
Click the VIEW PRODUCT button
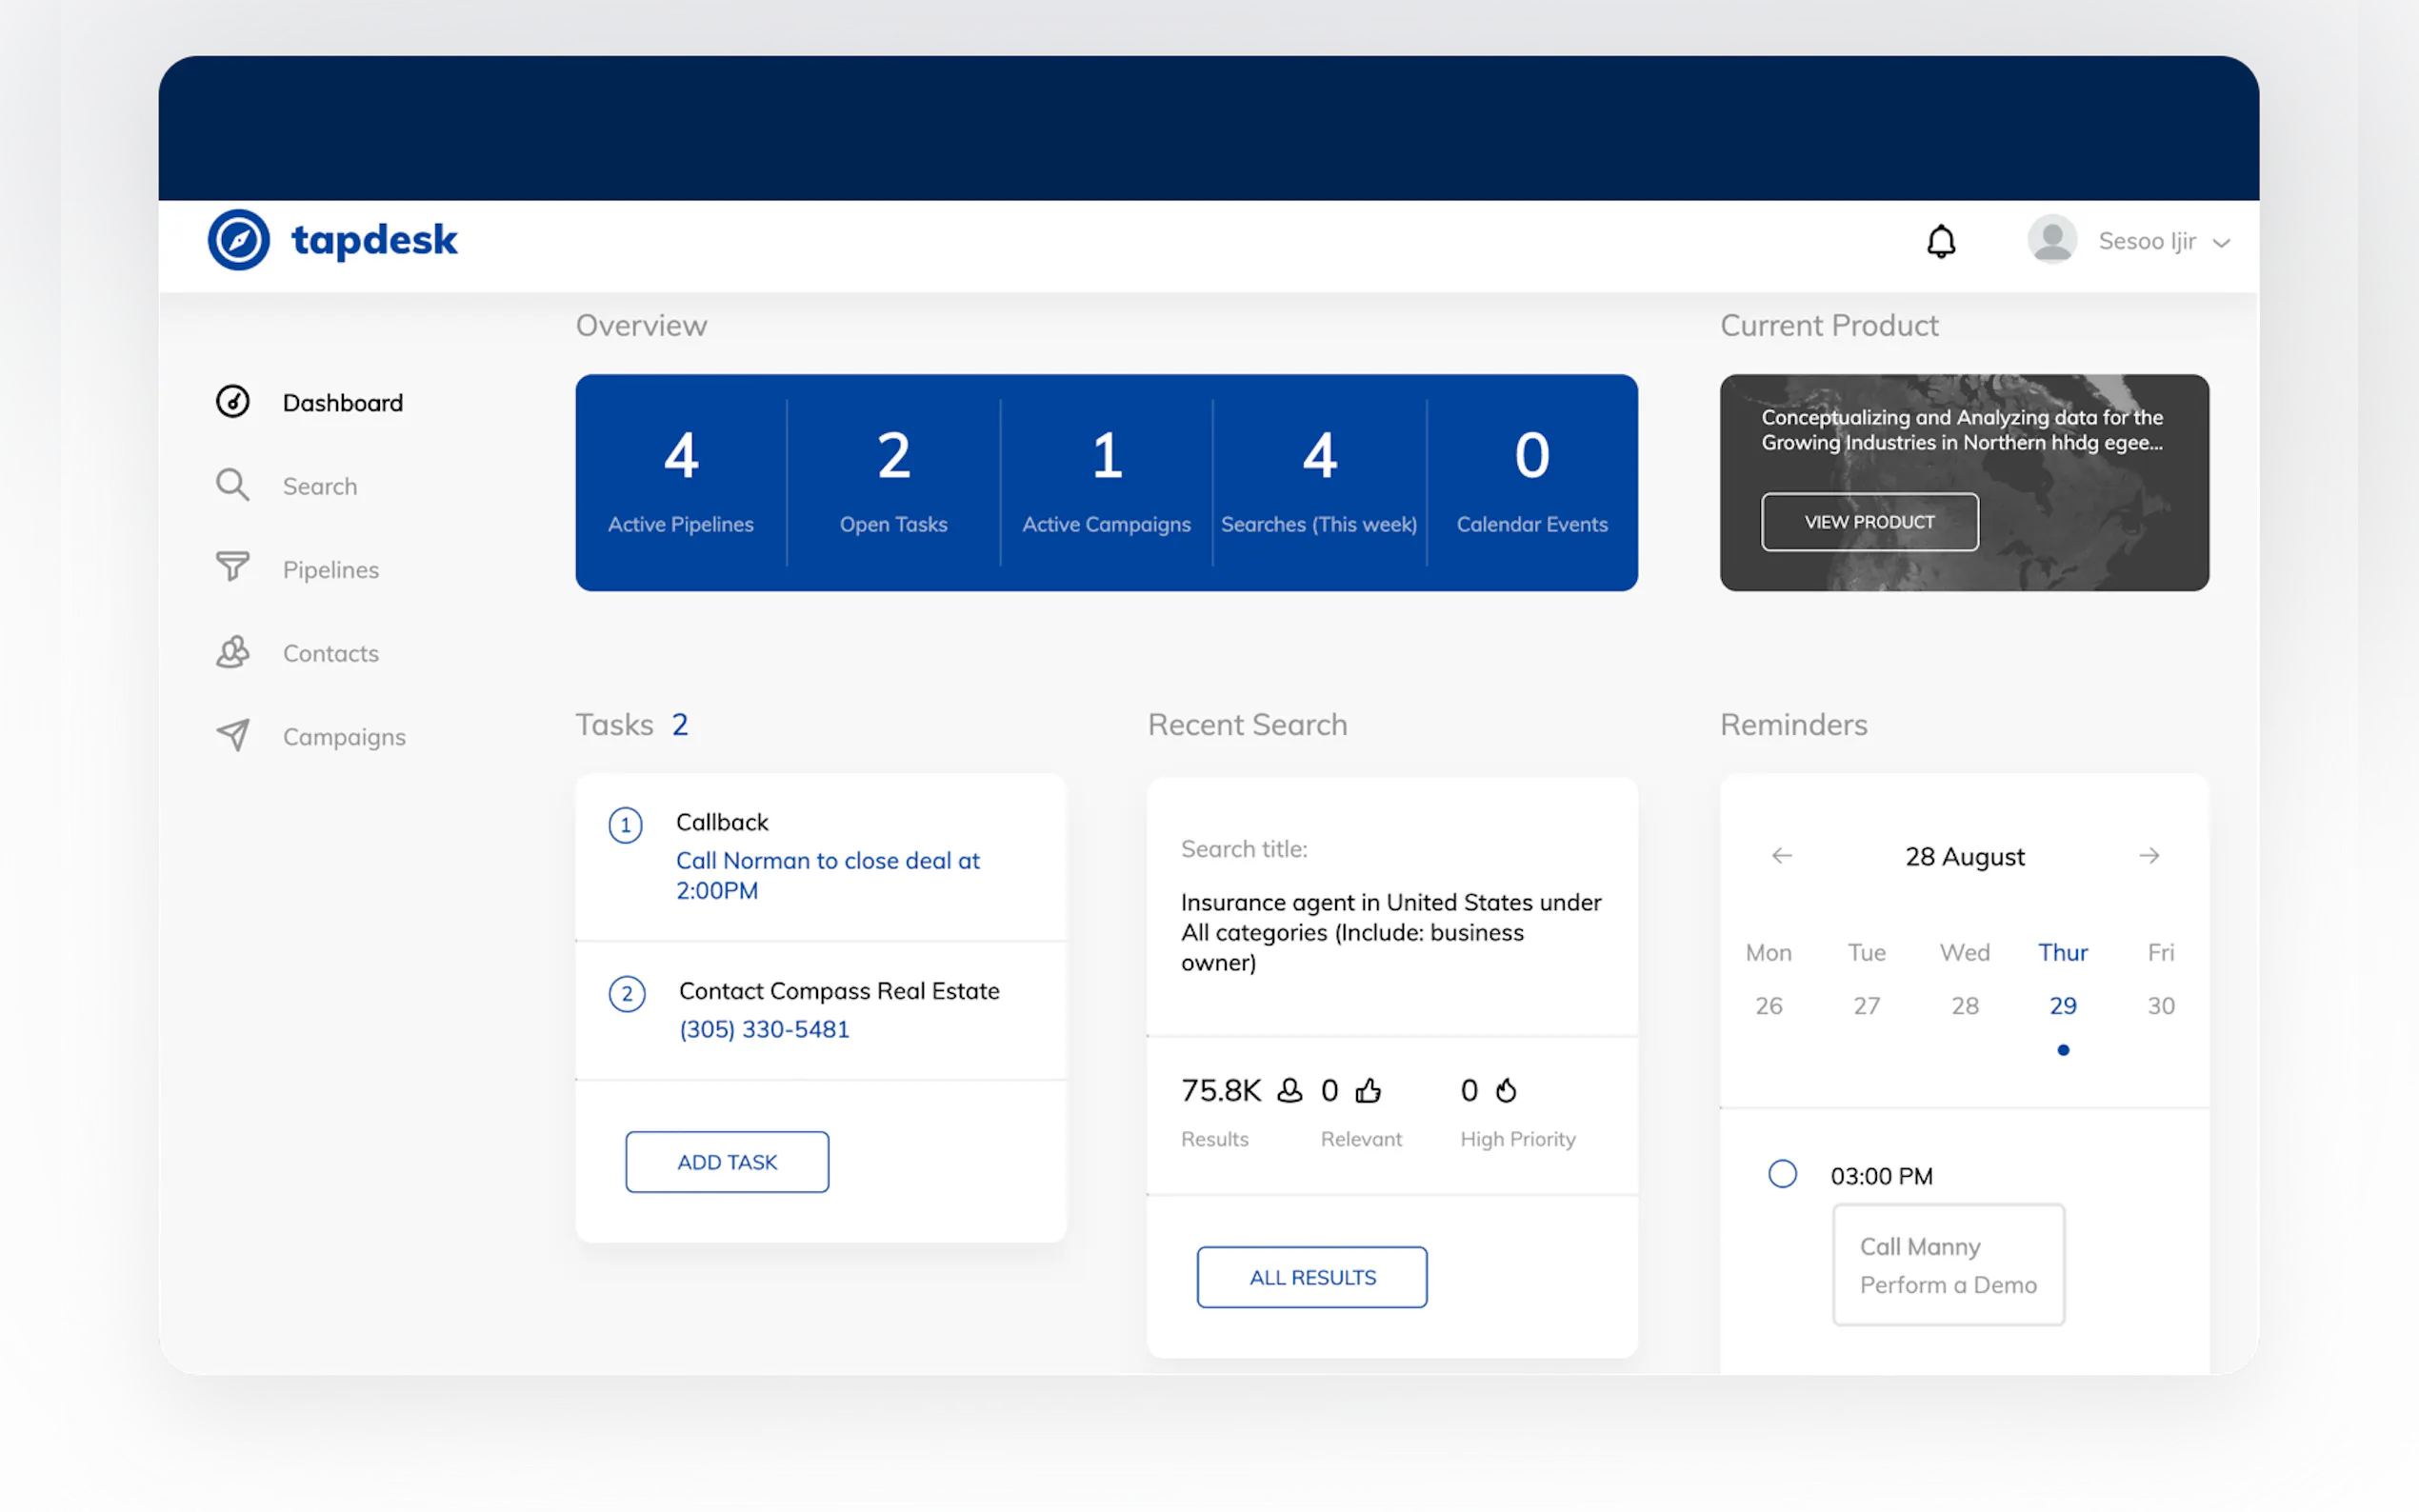1869,521
